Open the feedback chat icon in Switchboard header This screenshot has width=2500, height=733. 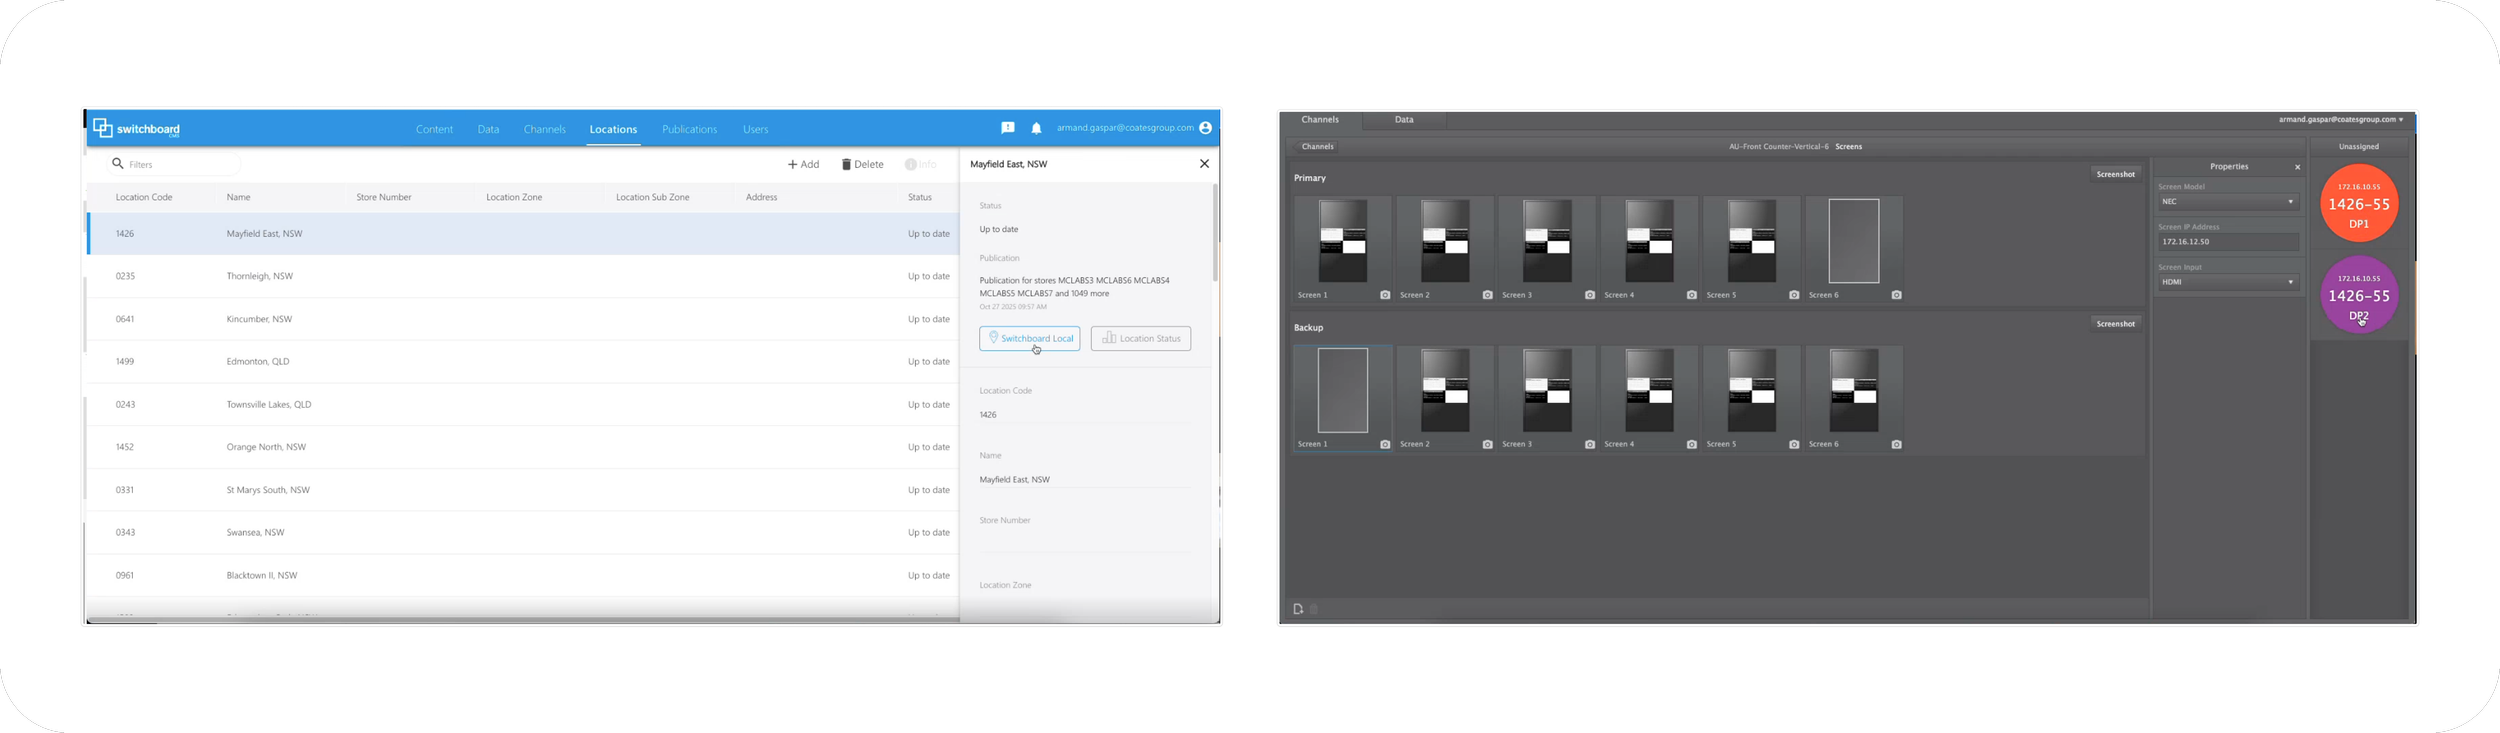(1008, 128)
